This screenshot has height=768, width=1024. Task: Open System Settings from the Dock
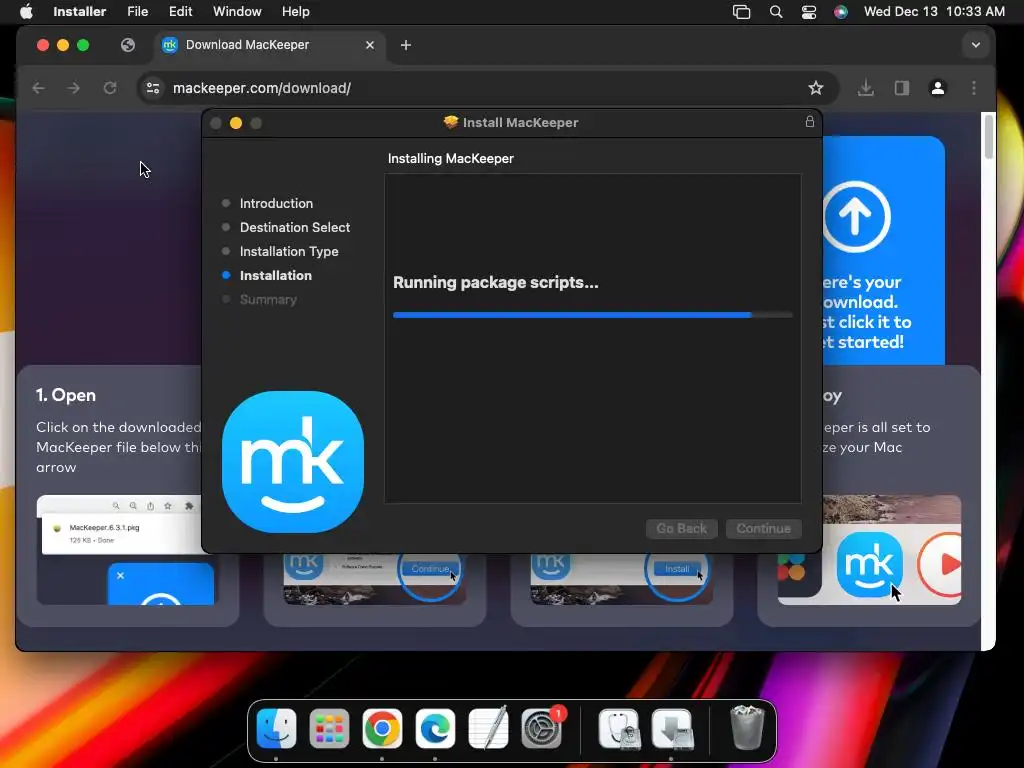click(541, 728)
